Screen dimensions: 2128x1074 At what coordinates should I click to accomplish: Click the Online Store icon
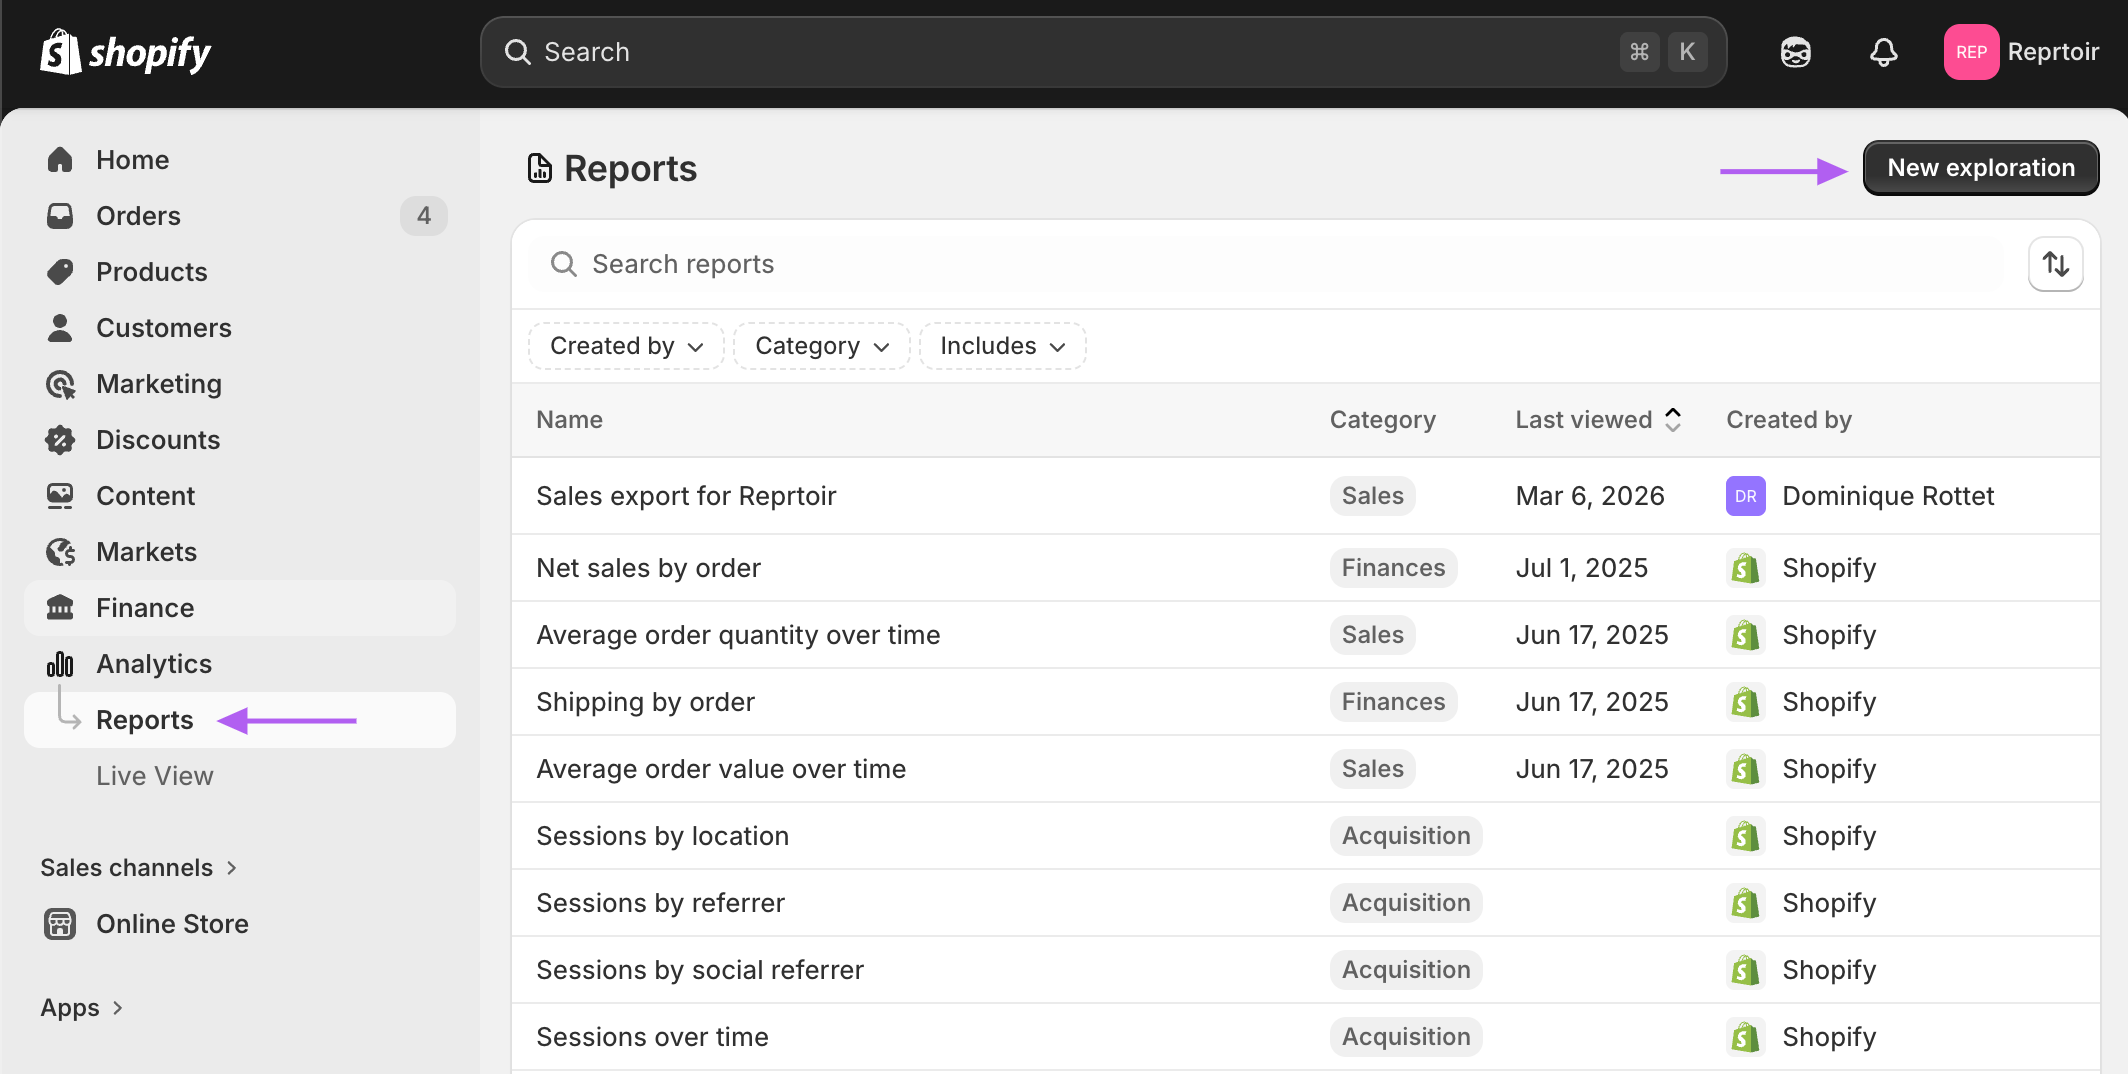(60, 924)
